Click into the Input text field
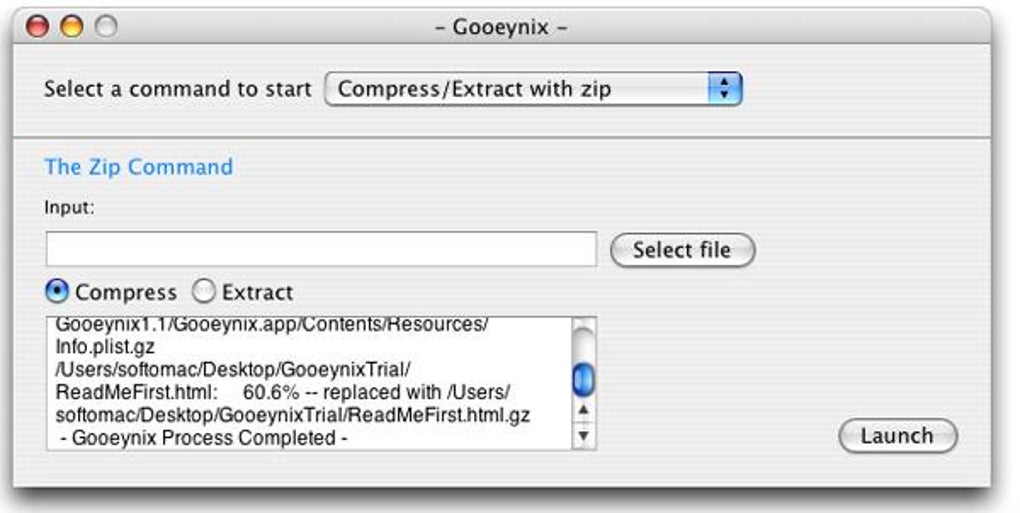 321,249
